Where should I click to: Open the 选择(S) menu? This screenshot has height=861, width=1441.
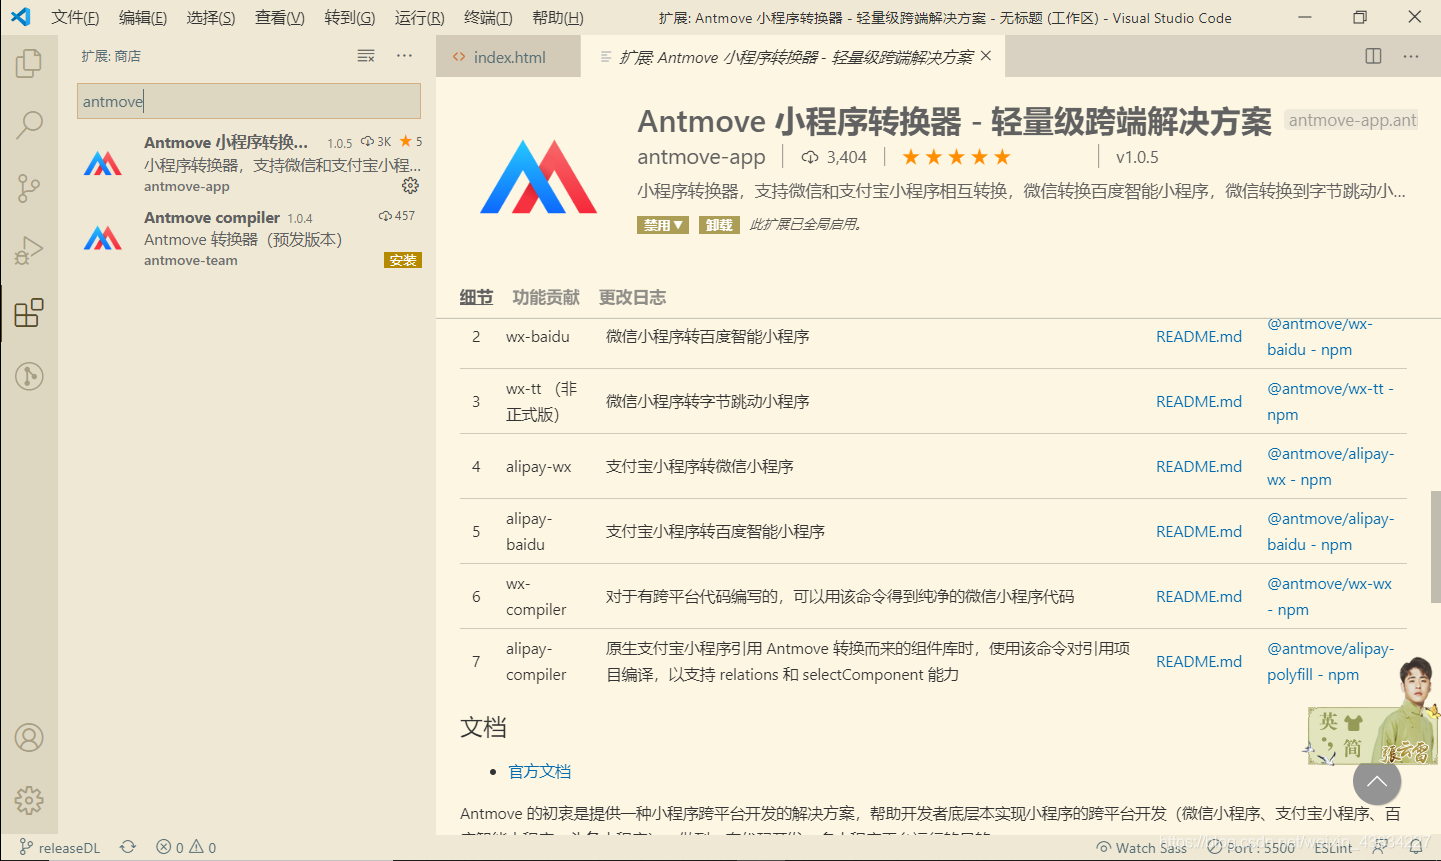[x=211, y=17]
